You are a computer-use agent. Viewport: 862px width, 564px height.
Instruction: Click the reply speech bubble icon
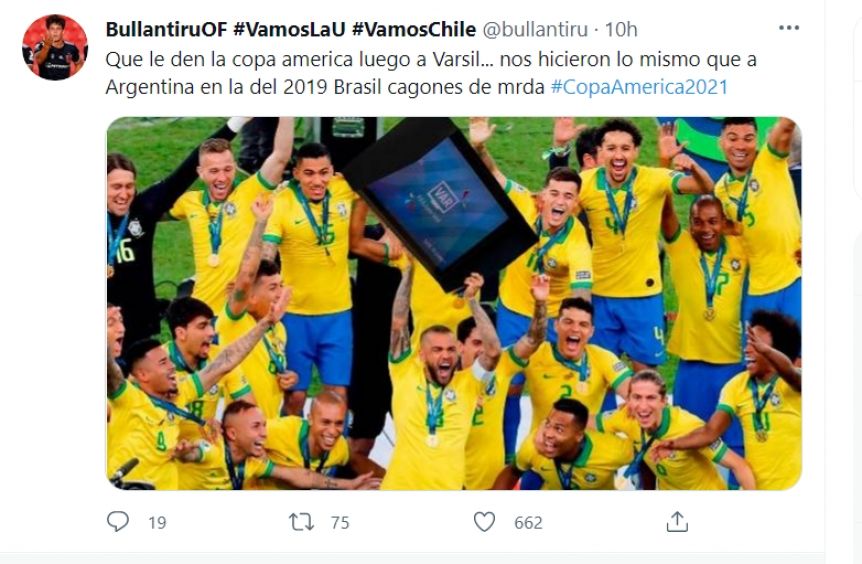click(x=118, y=521)
